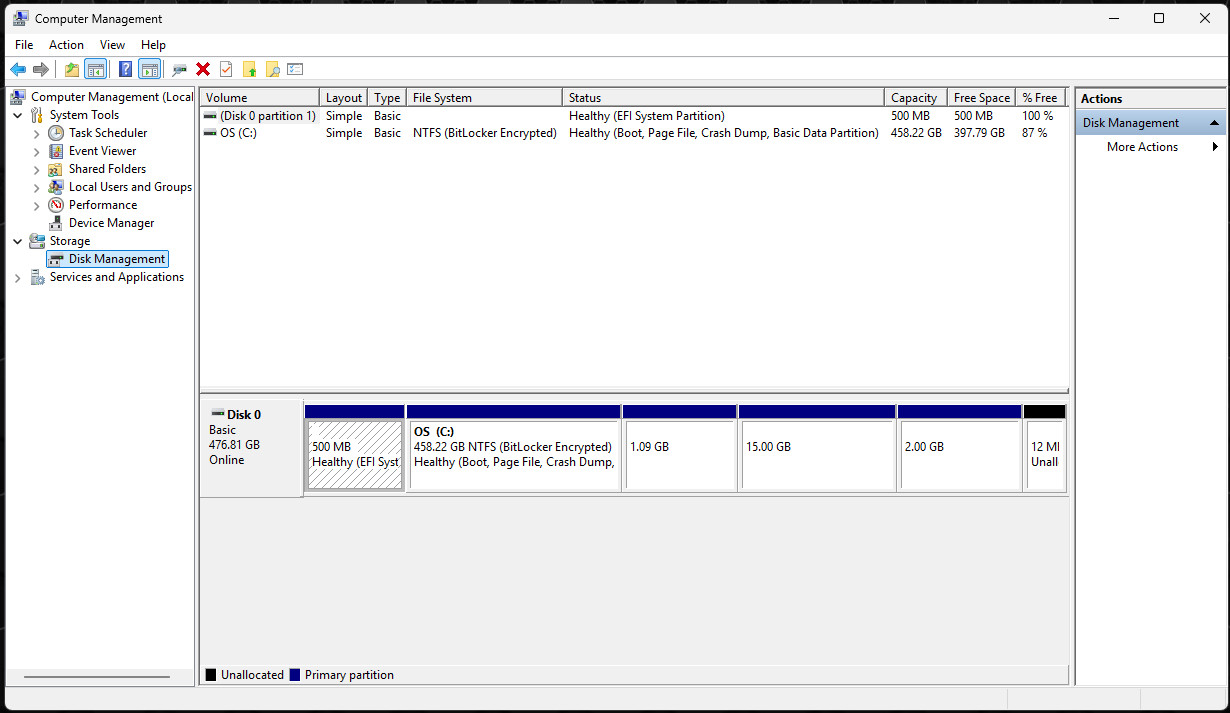The height and width of the screenshot is (713, 1230).
Task: Toggle the Show/Hide Console Tree button
Action: [x=96, y=69]
